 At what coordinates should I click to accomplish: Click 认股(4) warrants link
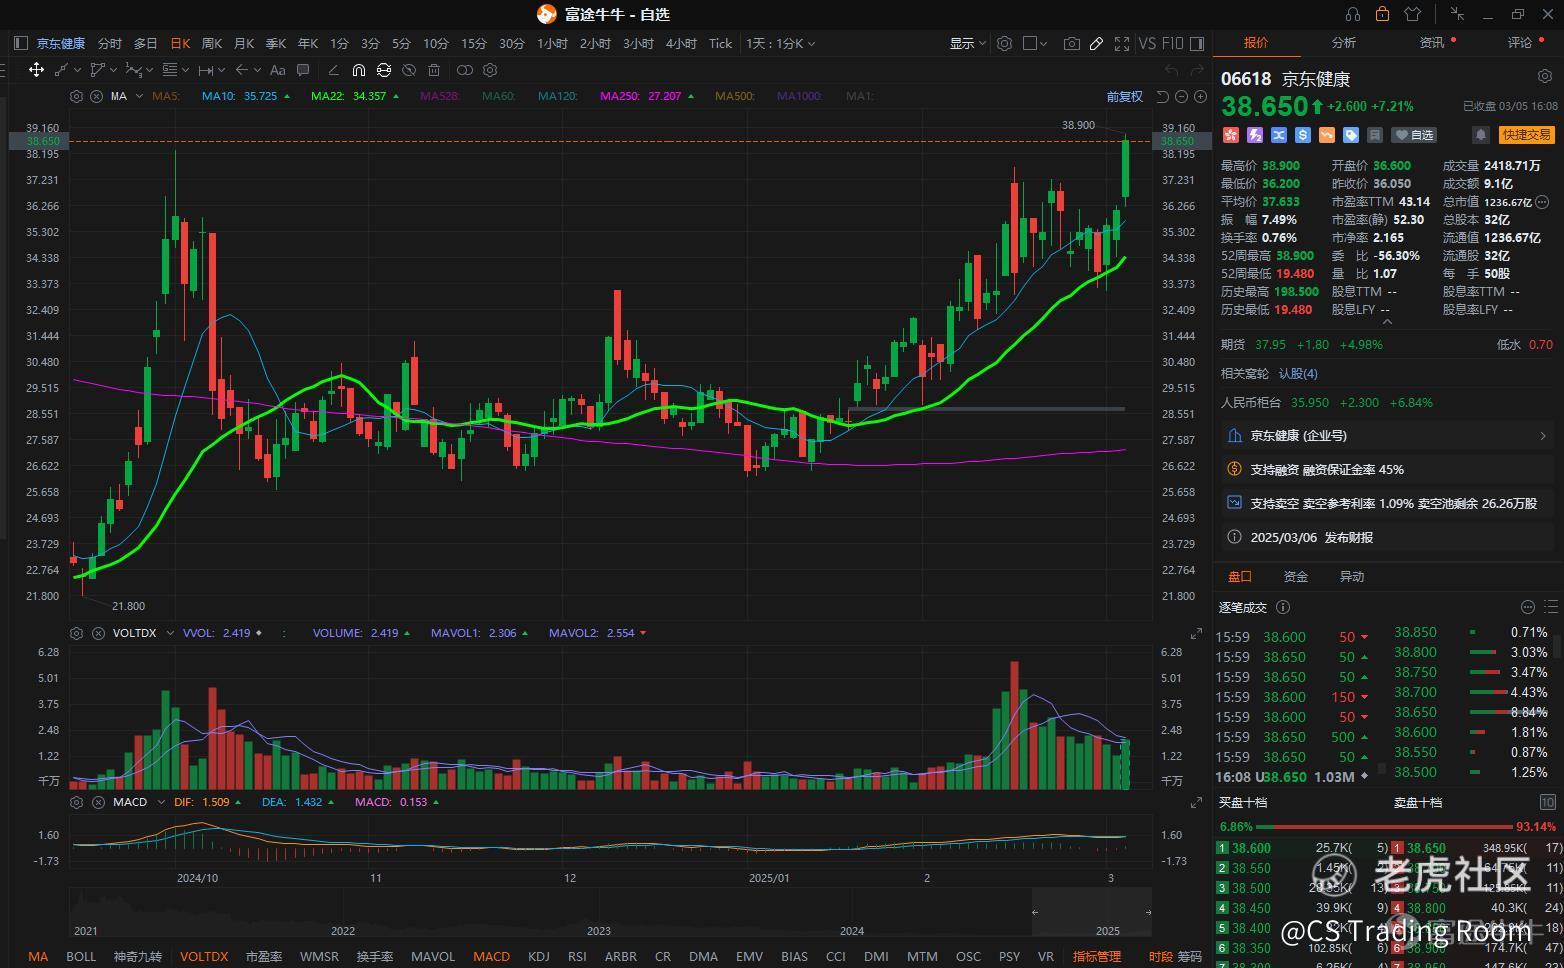point(1298,374)
